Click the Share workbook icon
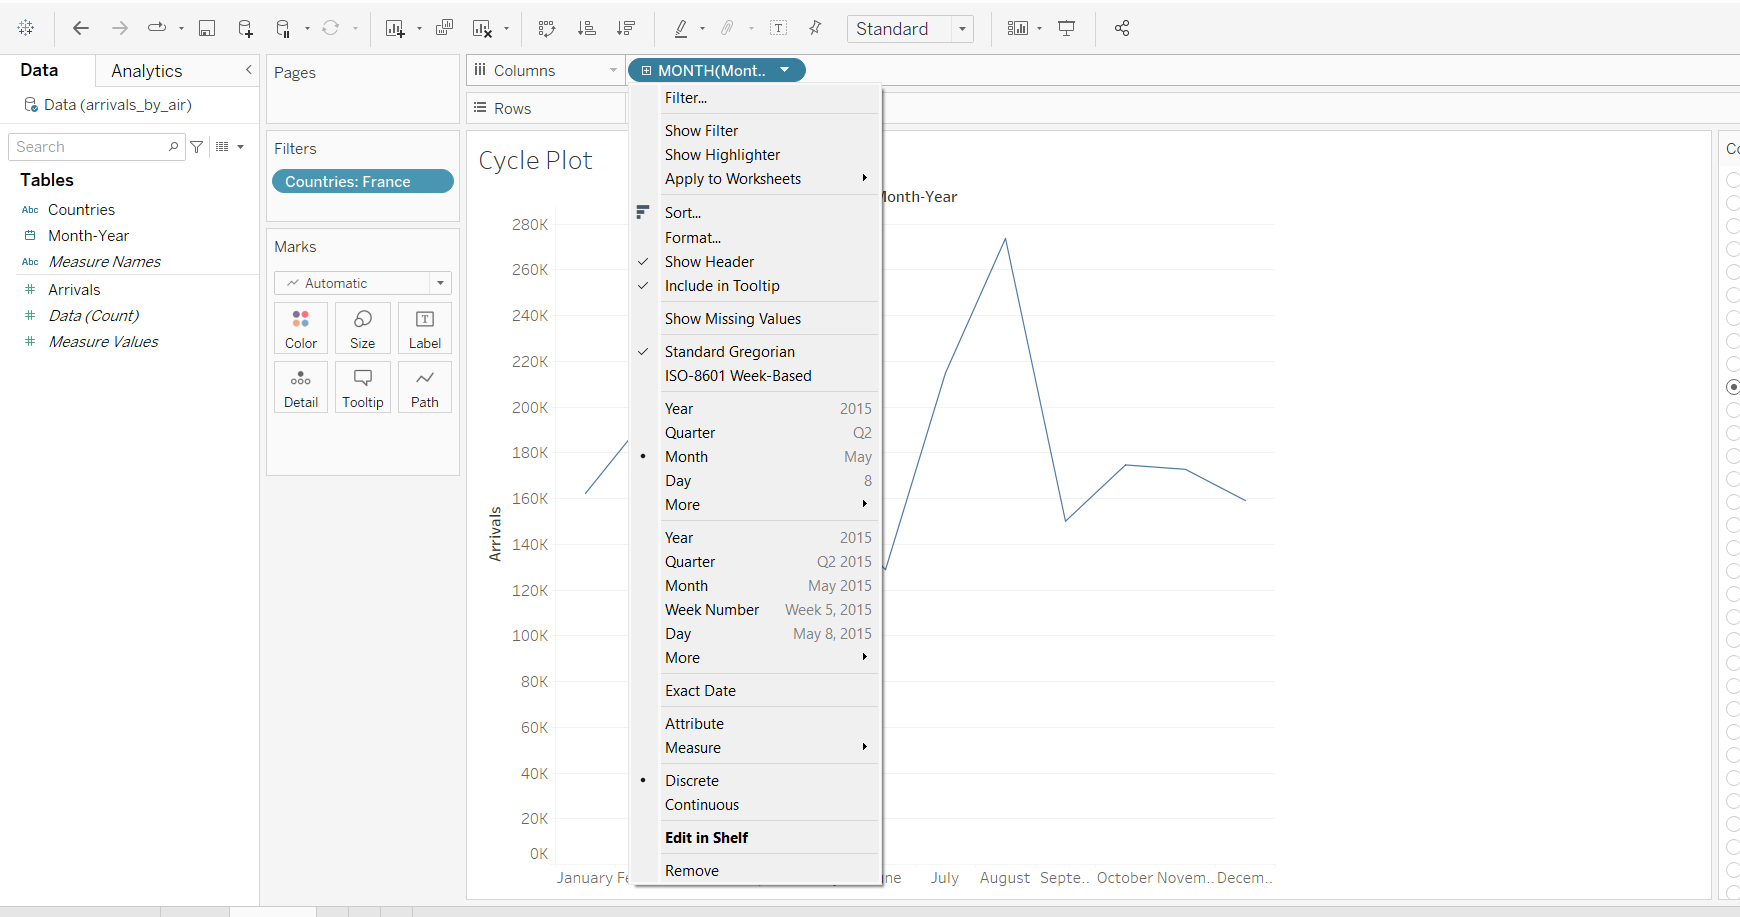The width and height of the screenshot is (1740, 917). click(1122, 28)
